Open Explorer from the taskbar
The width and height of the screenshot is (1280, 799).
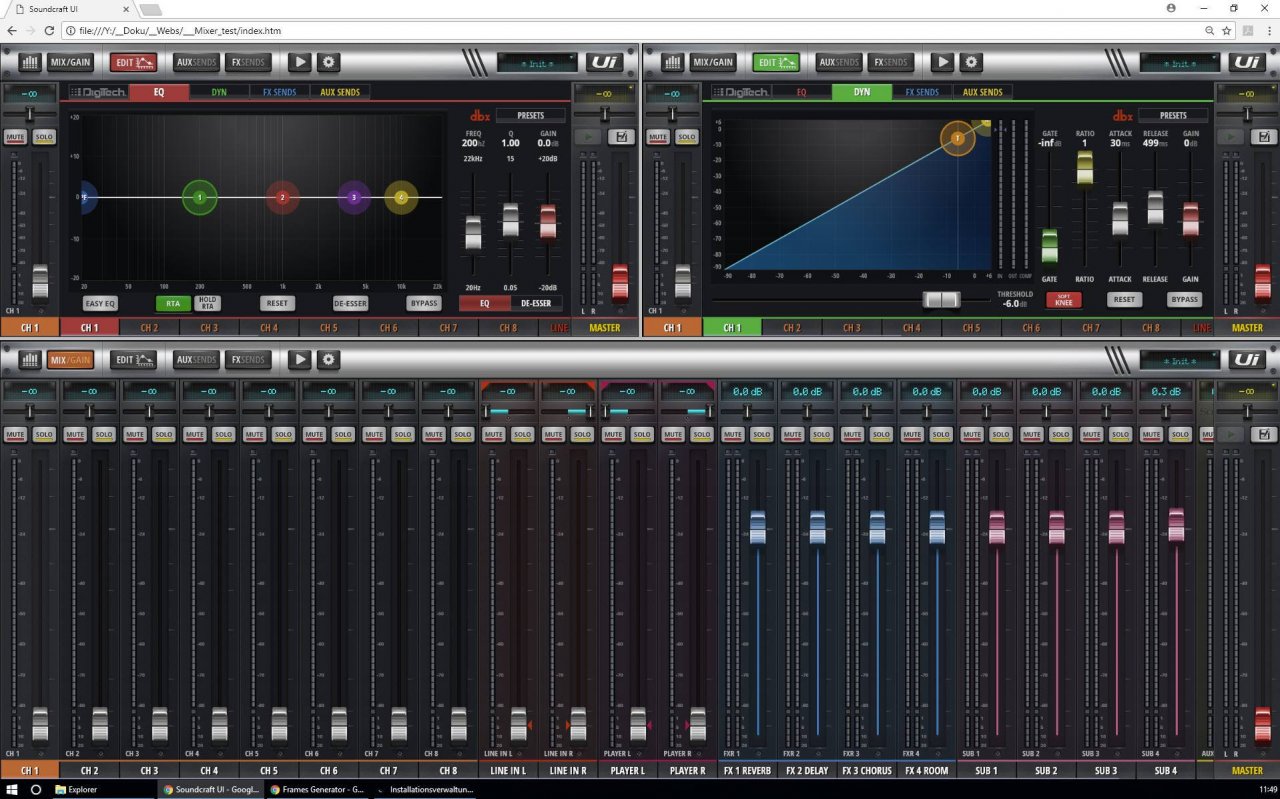(x=76, y=789)
